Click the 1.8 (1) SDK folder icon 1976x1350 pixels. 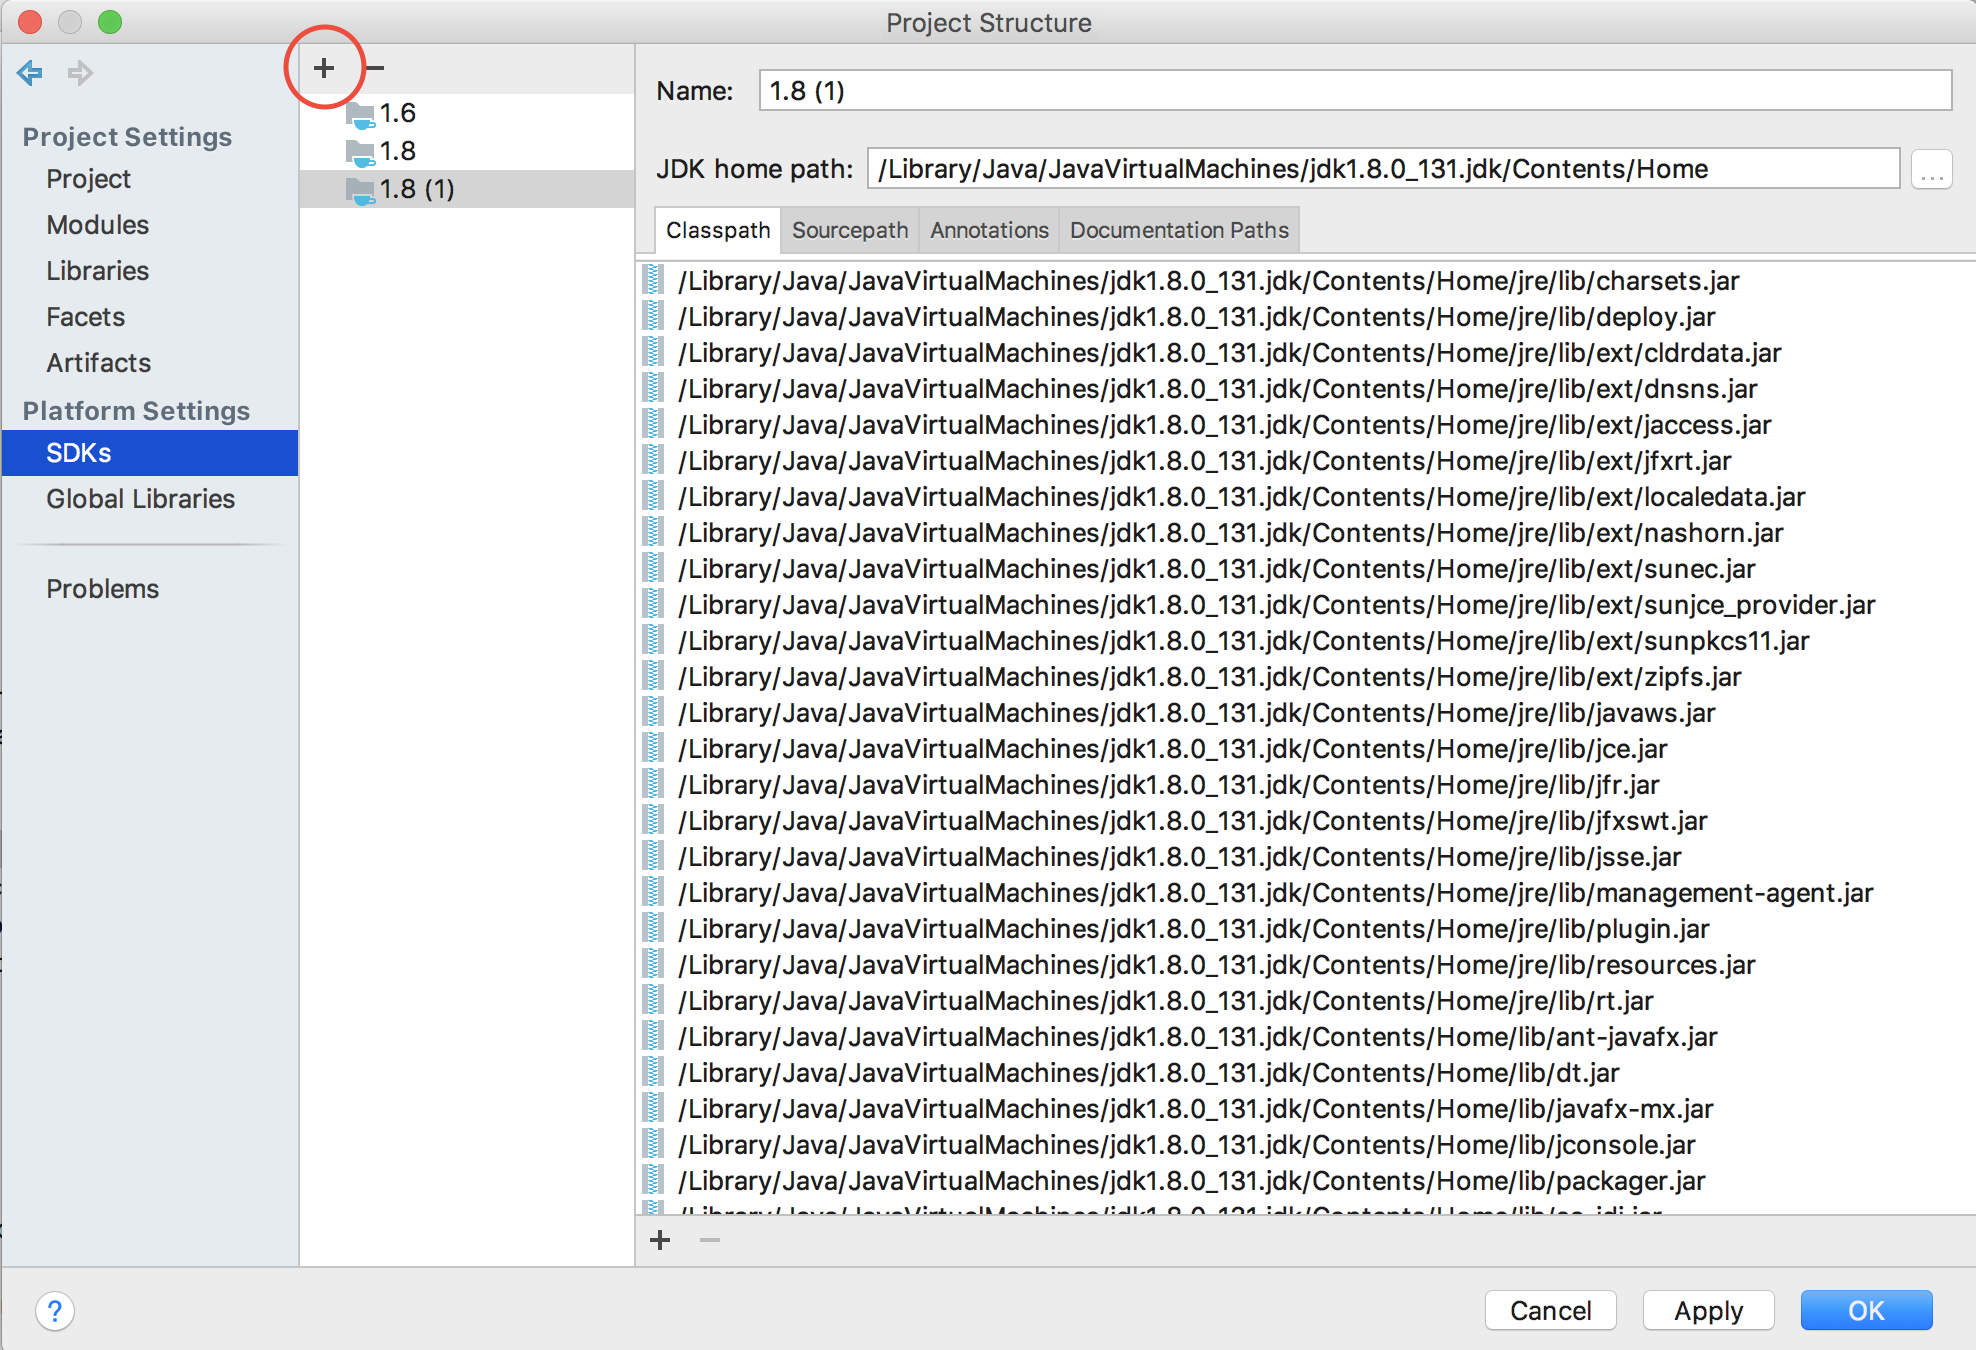pyautogui.click(x=360, y=191)
